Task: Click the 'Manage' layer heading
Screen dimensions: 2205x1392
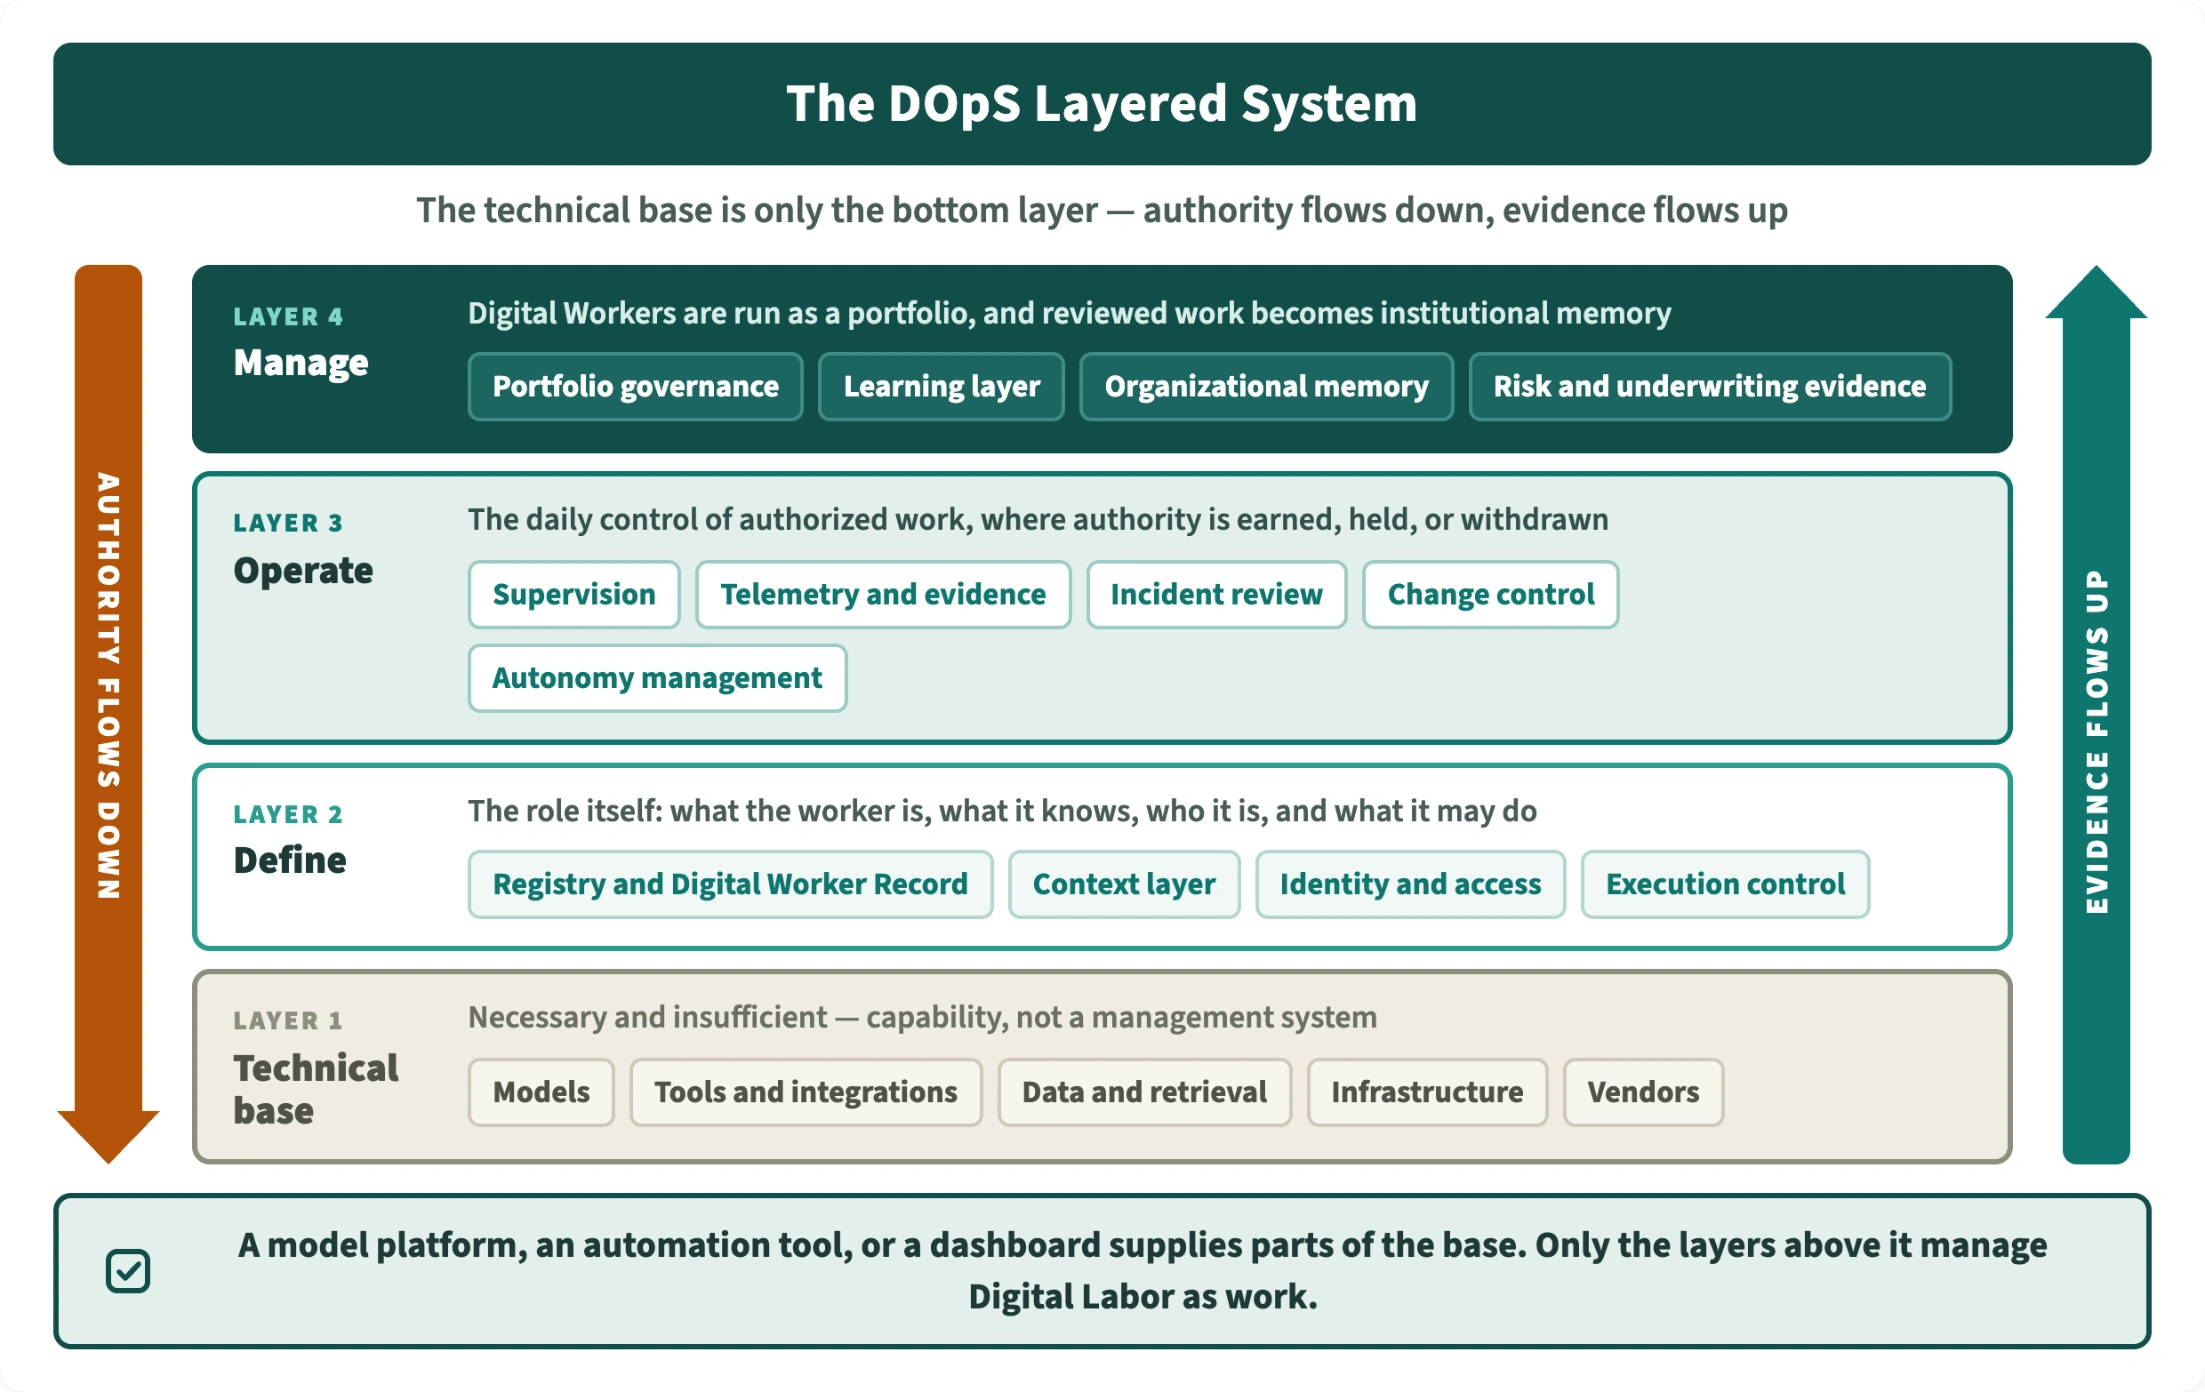Action: (301, 363)
